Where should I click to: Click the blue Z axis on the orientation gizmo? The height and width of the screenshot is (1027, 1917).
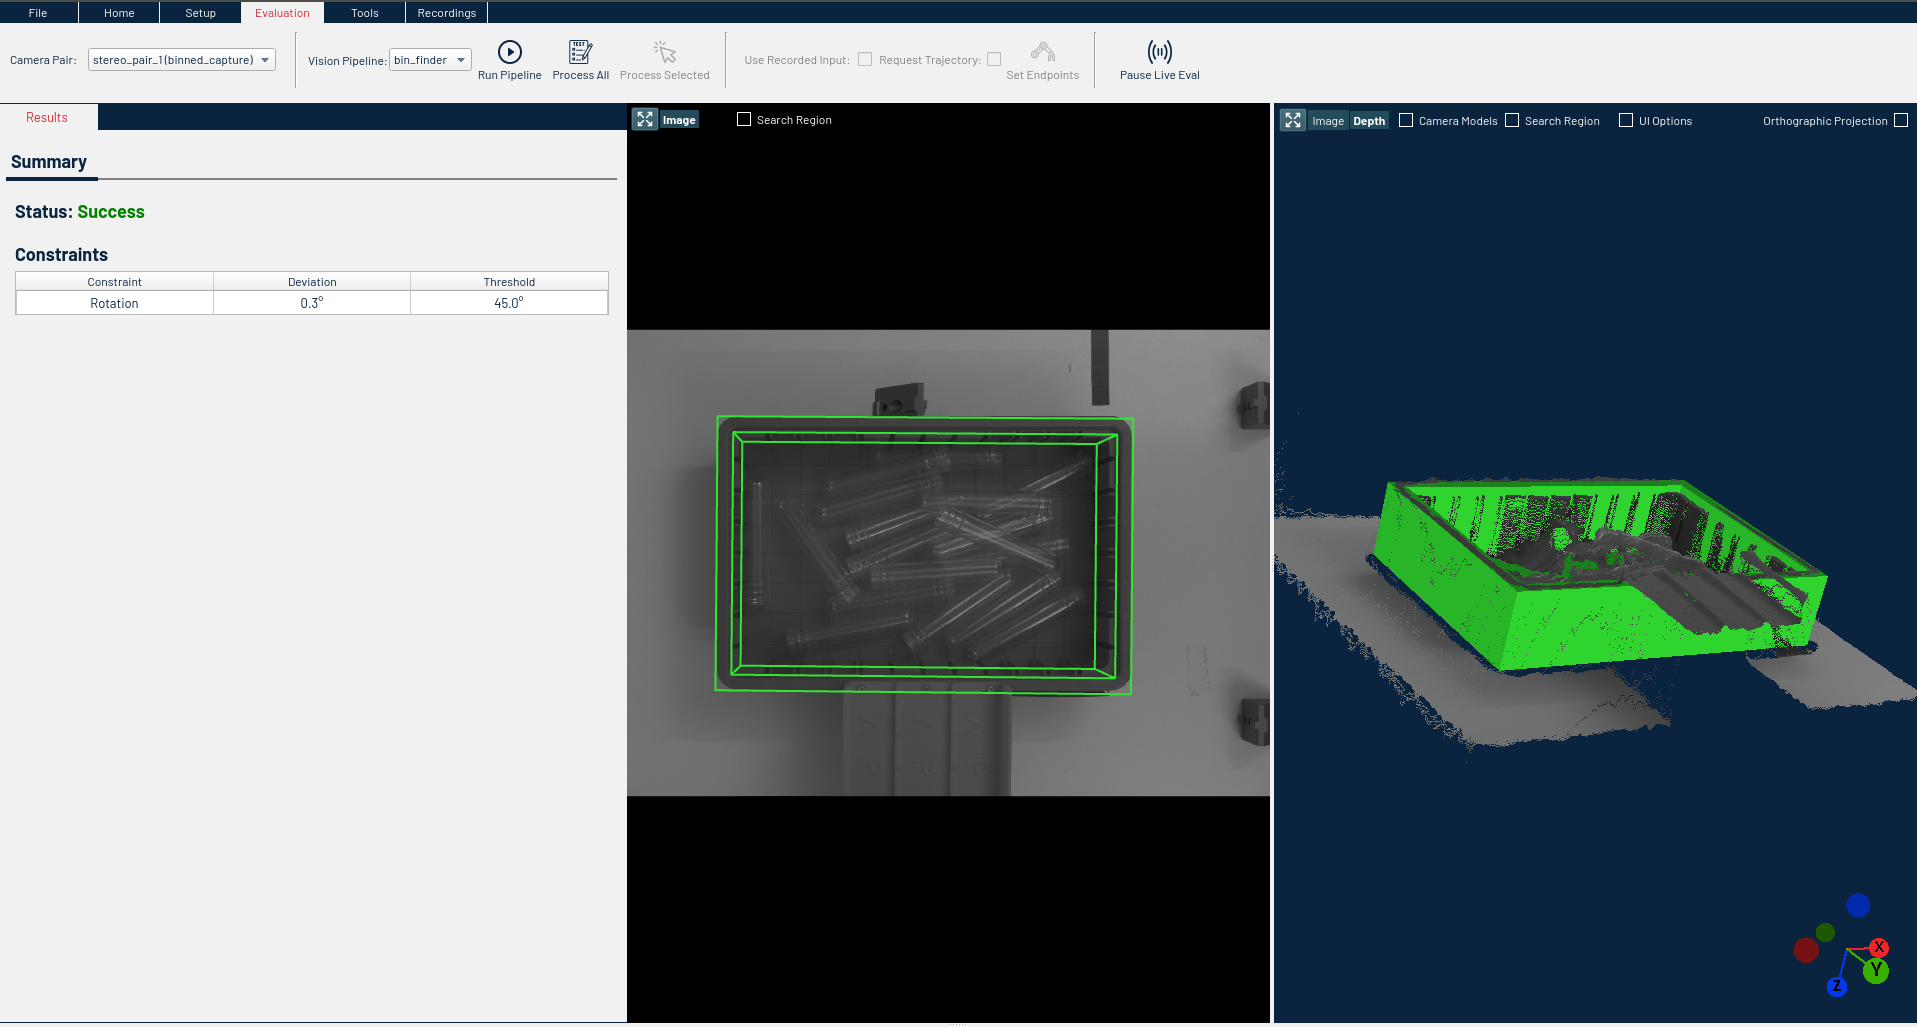coord(1835,986)
